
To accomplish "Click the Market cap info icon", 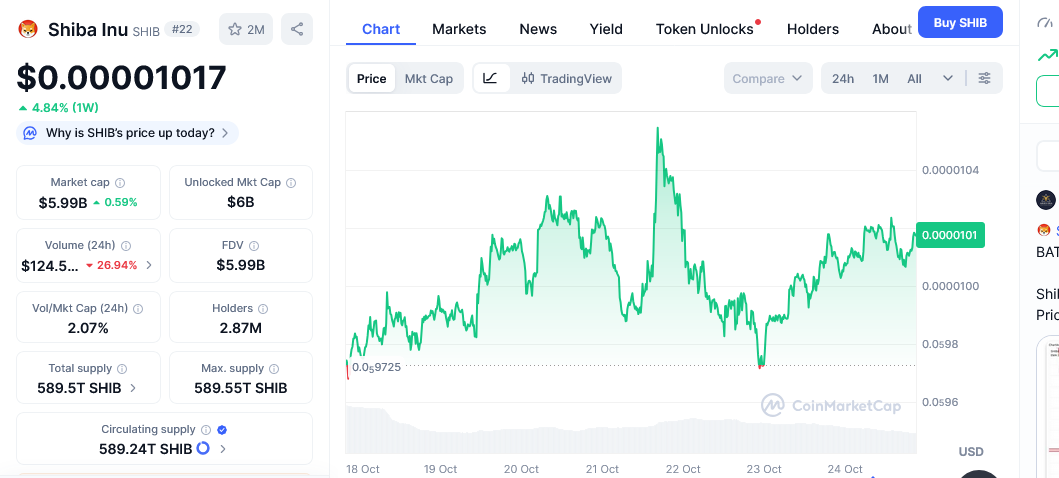I will (x=120, y=183).
